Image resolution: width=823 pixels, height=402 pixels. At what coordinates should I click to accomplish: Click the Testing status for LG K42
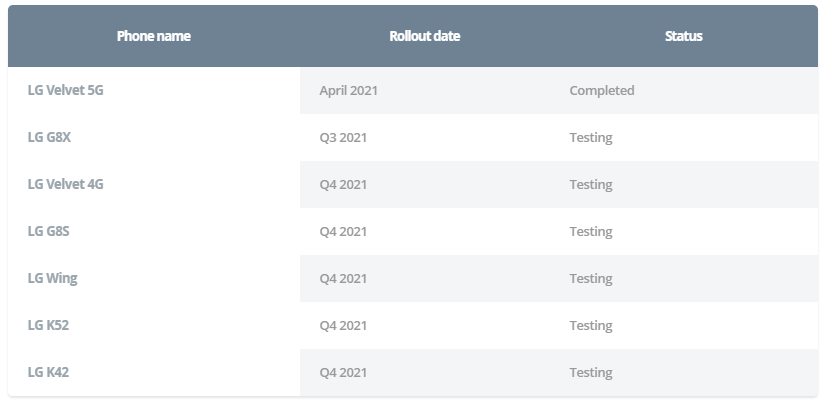[x=591, y=373]
